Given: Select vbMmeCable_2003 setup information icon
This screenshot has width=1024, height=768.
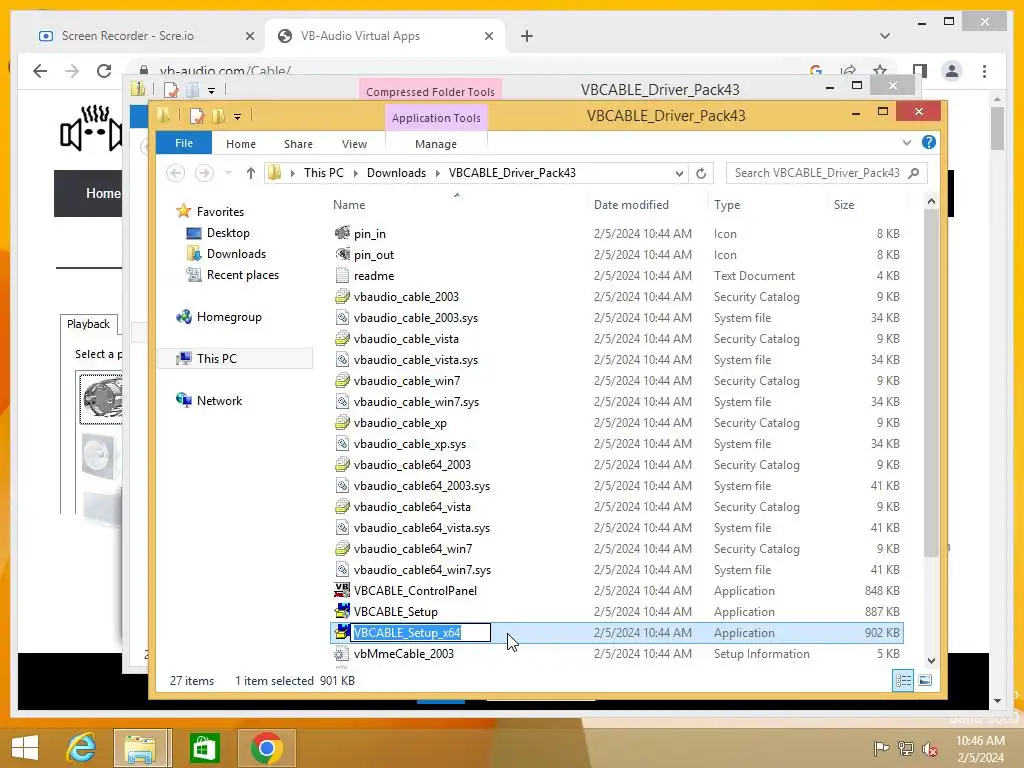Looking at the screenshot, I should point(342,653).
